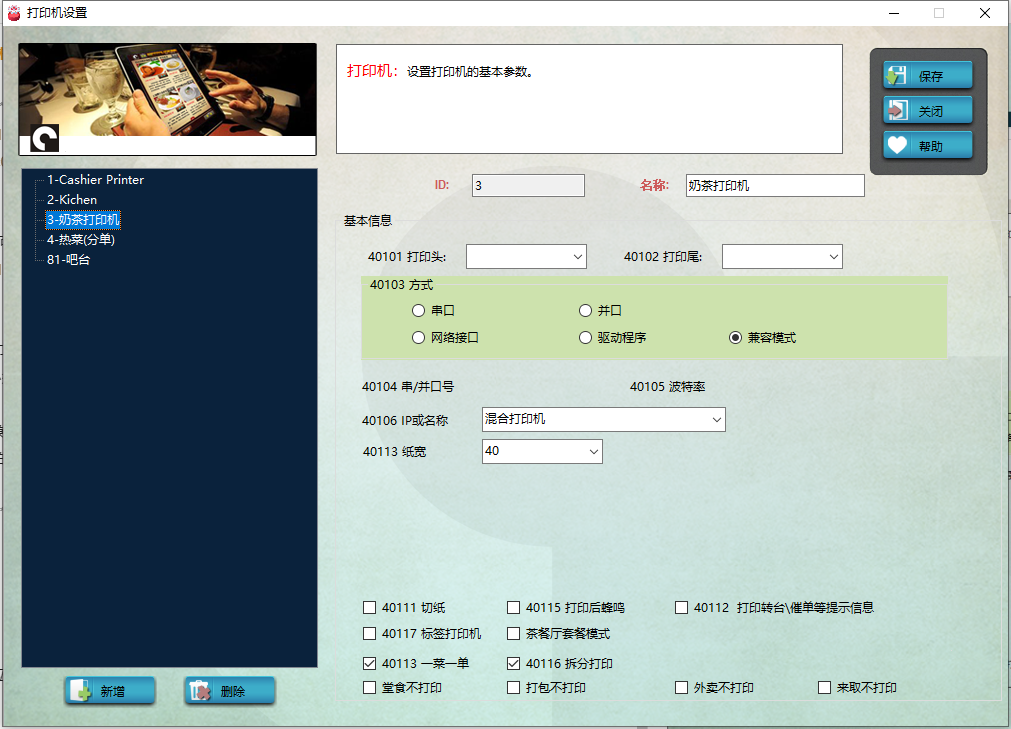Select the 兼容模式 radio button
The height and width of the screenshot is (729, 1011).
click(736, 338)
